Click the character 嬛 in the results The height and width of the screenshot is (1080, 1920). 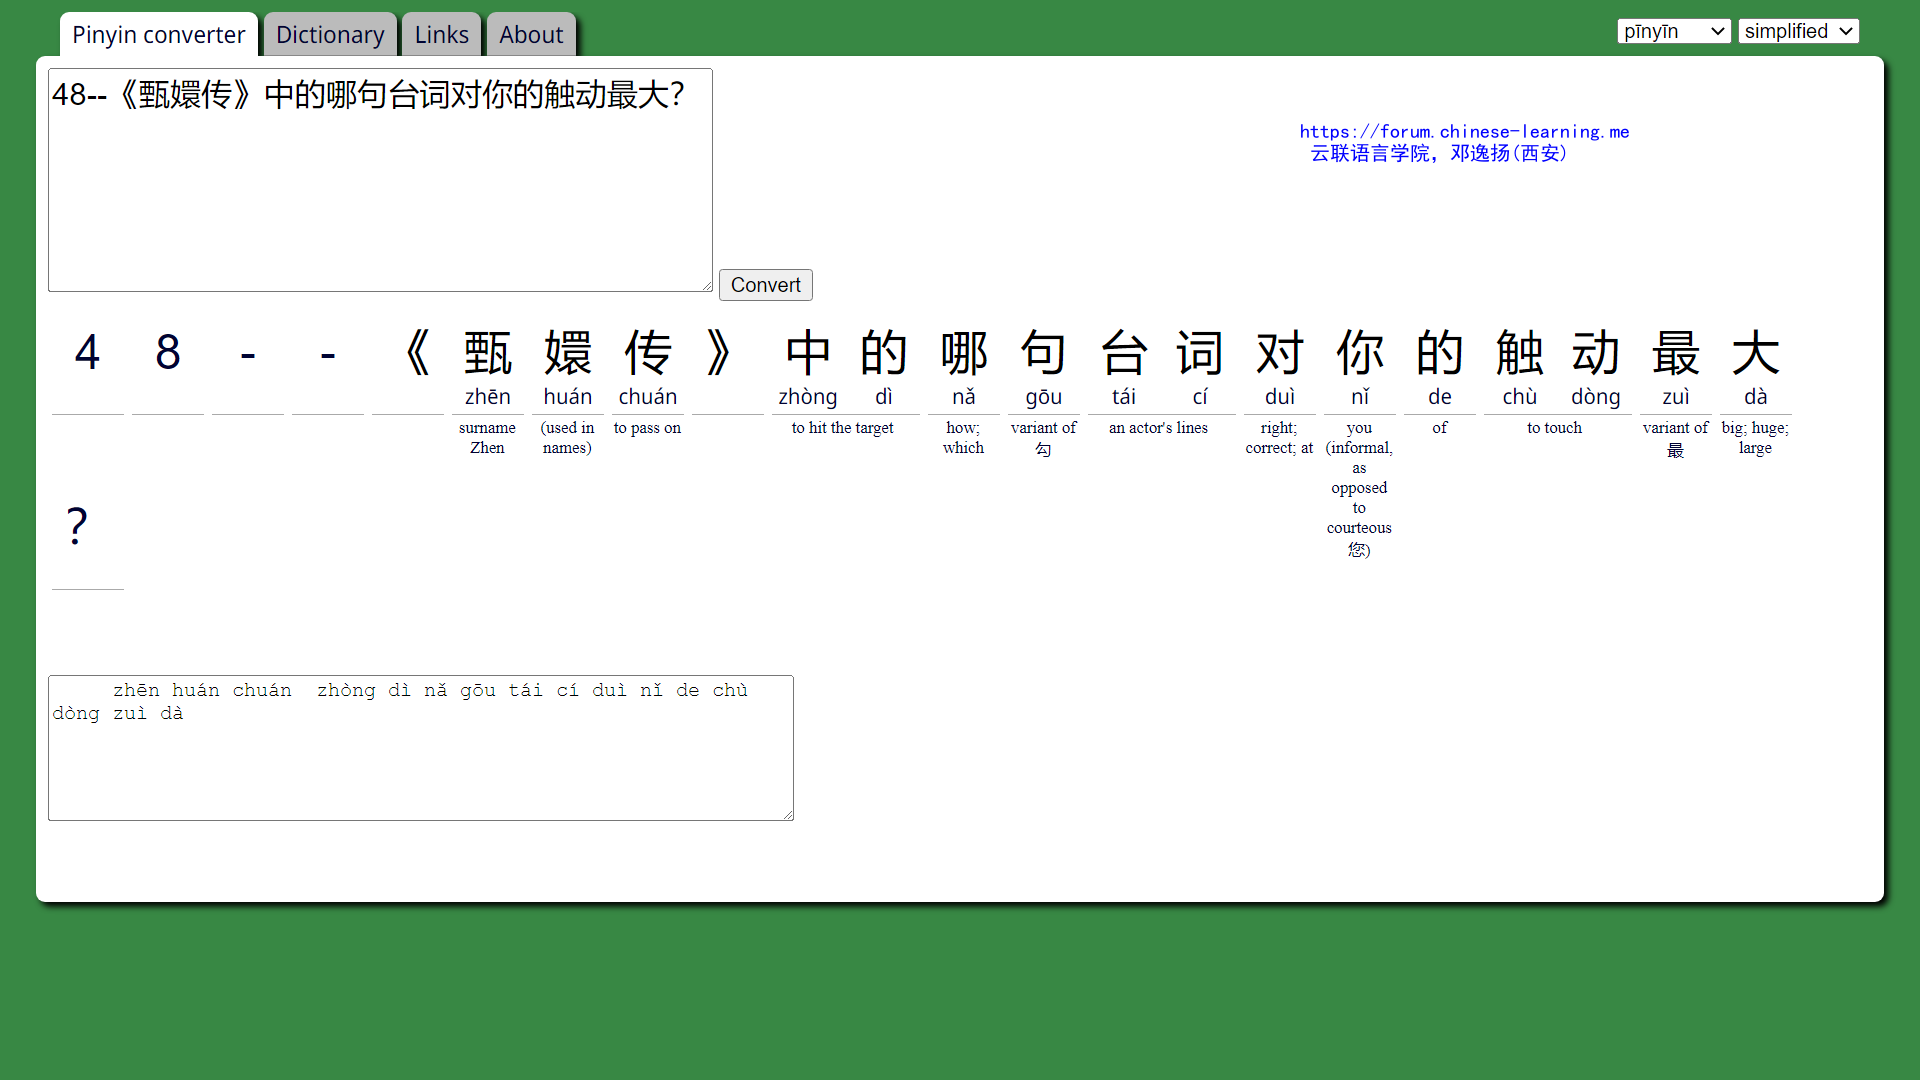tap(568, 353)
